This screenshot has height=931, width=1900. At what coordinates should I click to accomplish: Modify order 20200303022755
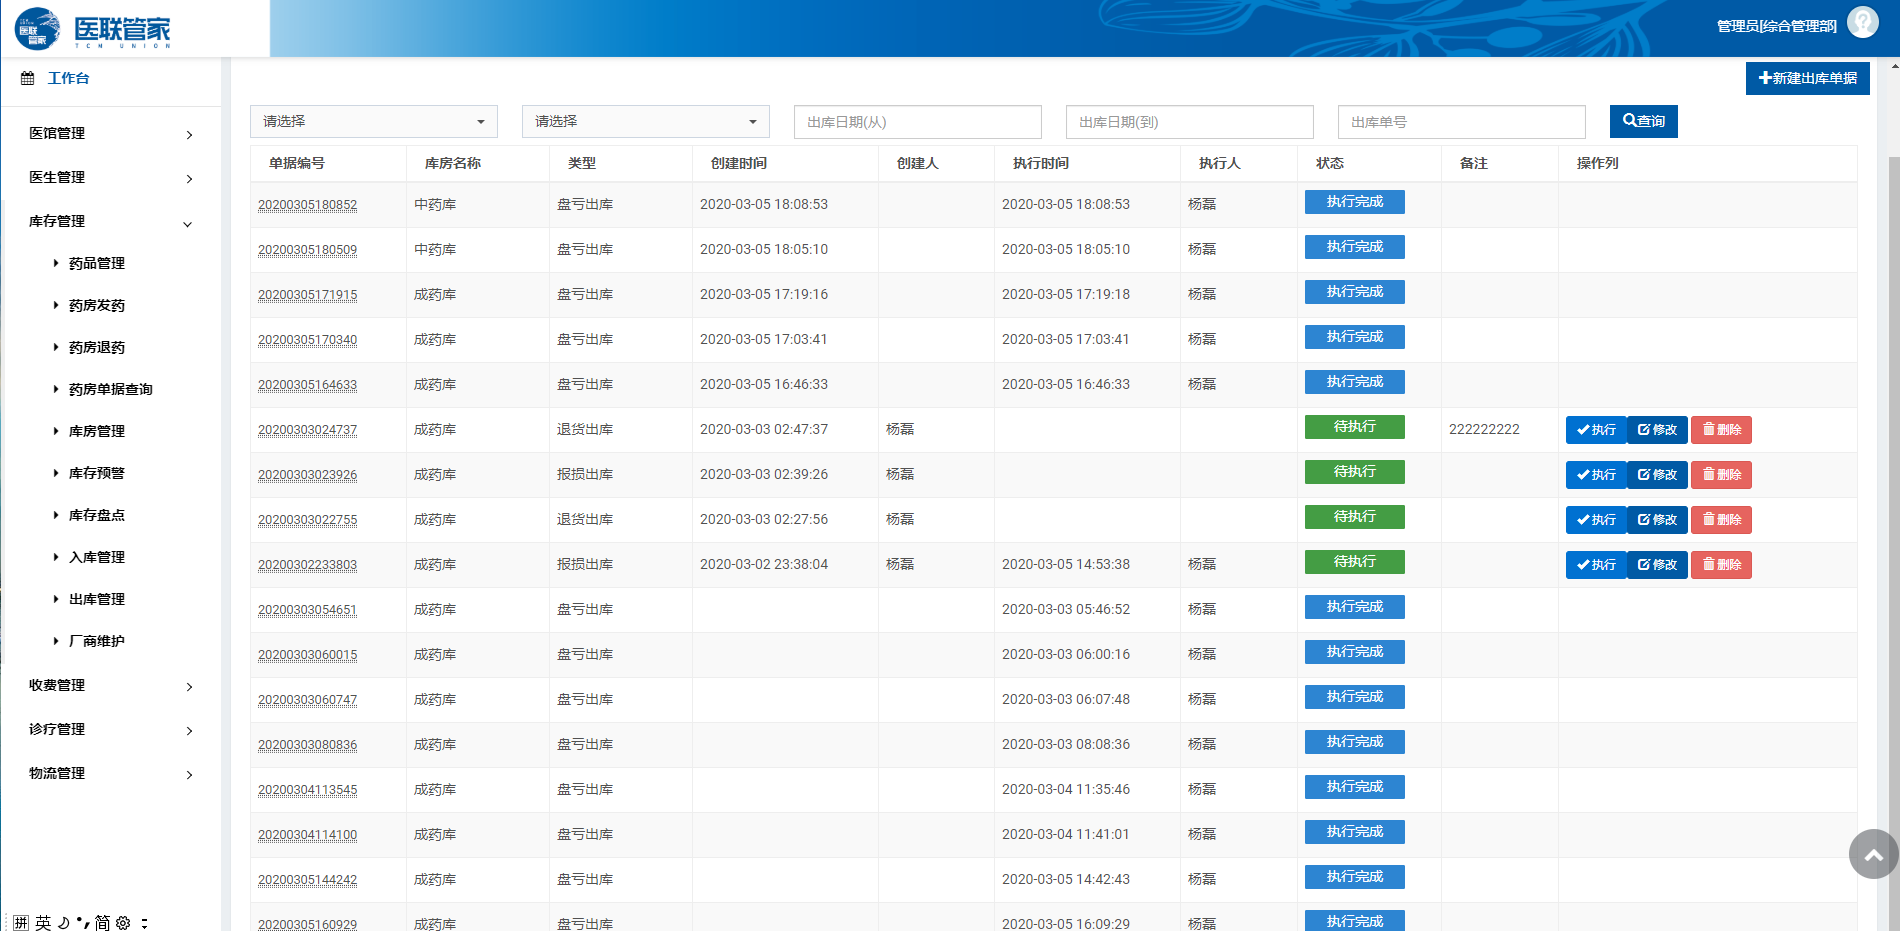[1657, 520]
